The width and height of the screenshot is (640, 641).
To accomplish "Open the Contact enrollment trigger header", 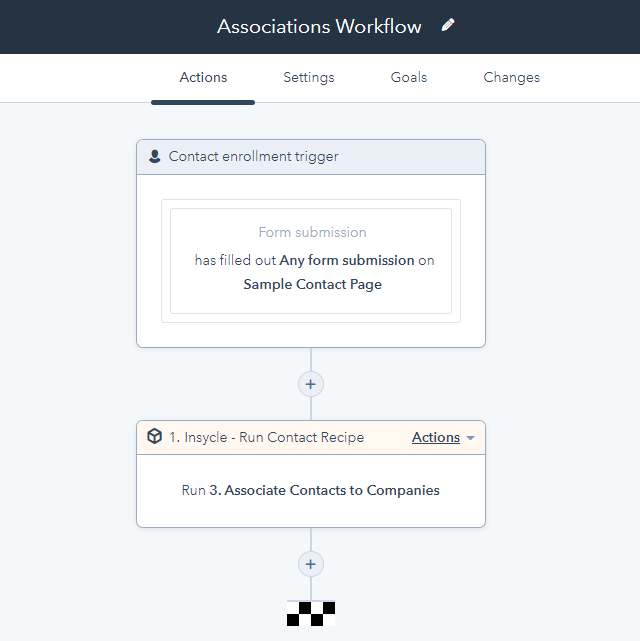I will pos(311,157).
